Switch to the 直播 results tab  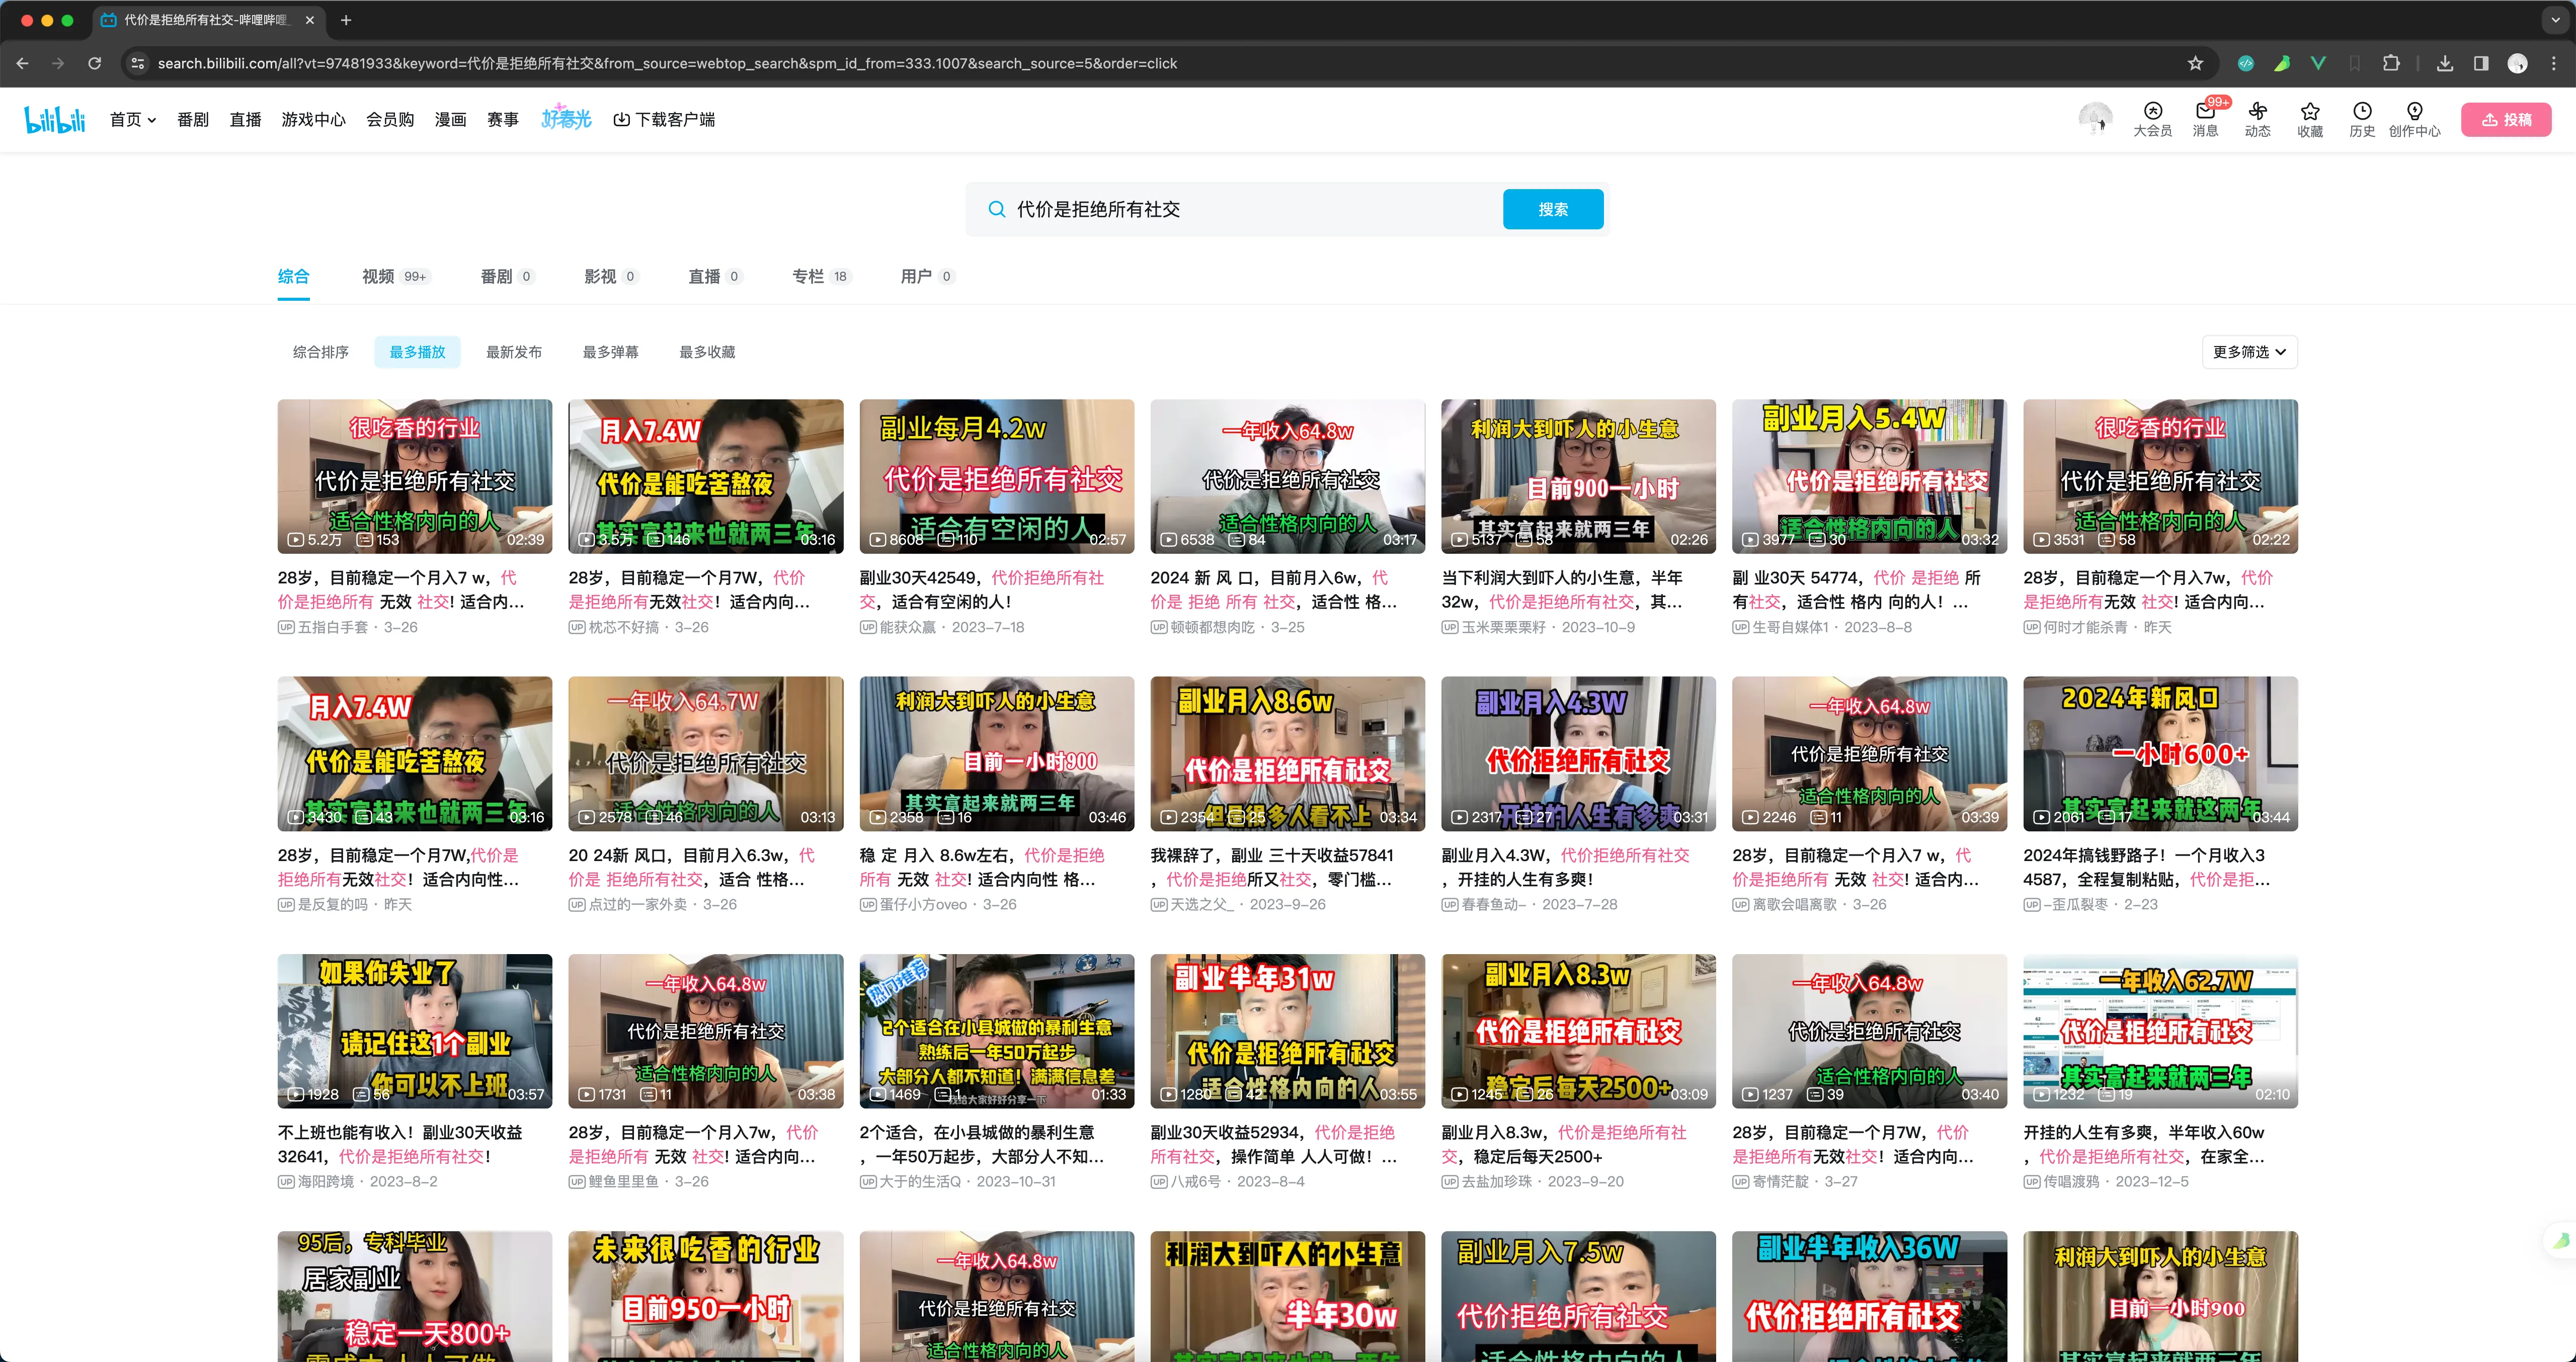(x=715, y=276)
